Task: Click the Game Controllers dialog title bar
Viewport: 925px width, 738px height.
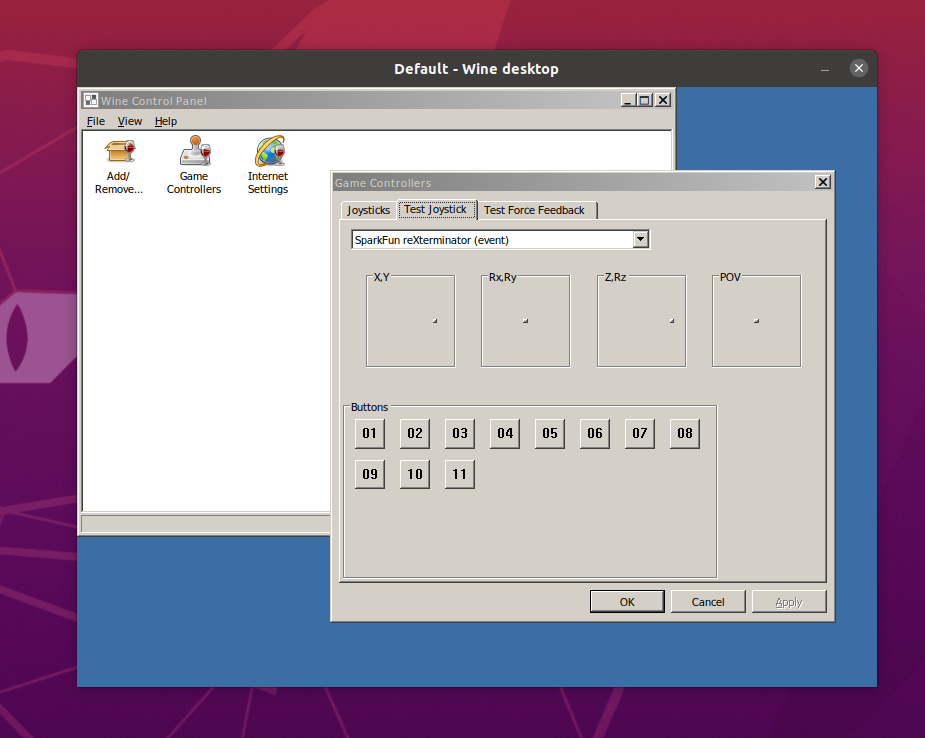Action: click(573, 182)
